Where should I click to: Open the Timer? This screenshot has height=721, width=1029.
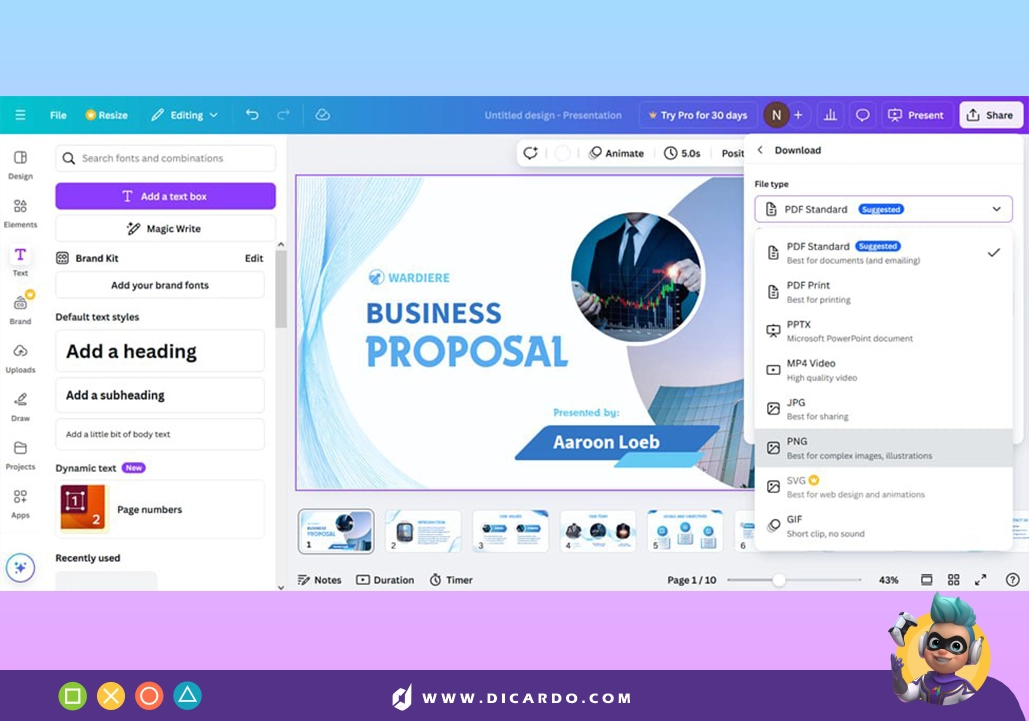click(x=451, y=580)
